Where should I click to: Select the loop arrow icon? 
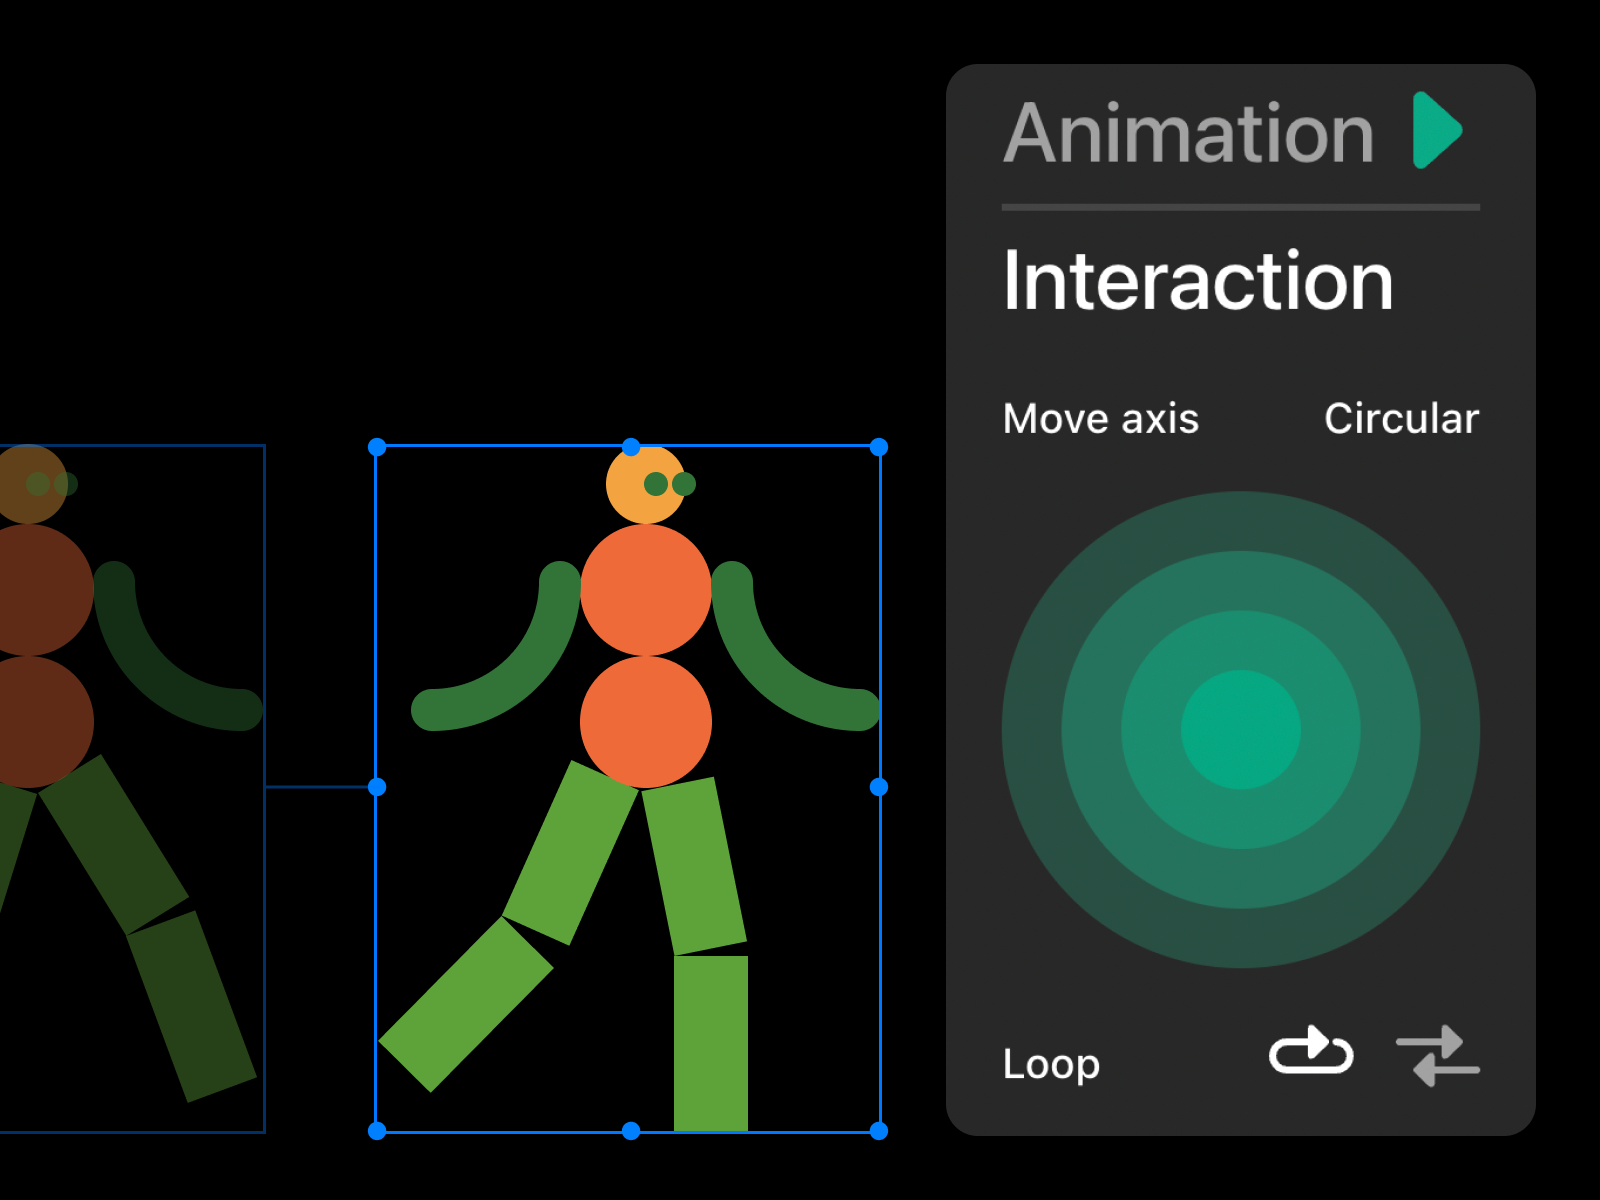click(x=1311, y=1052)
